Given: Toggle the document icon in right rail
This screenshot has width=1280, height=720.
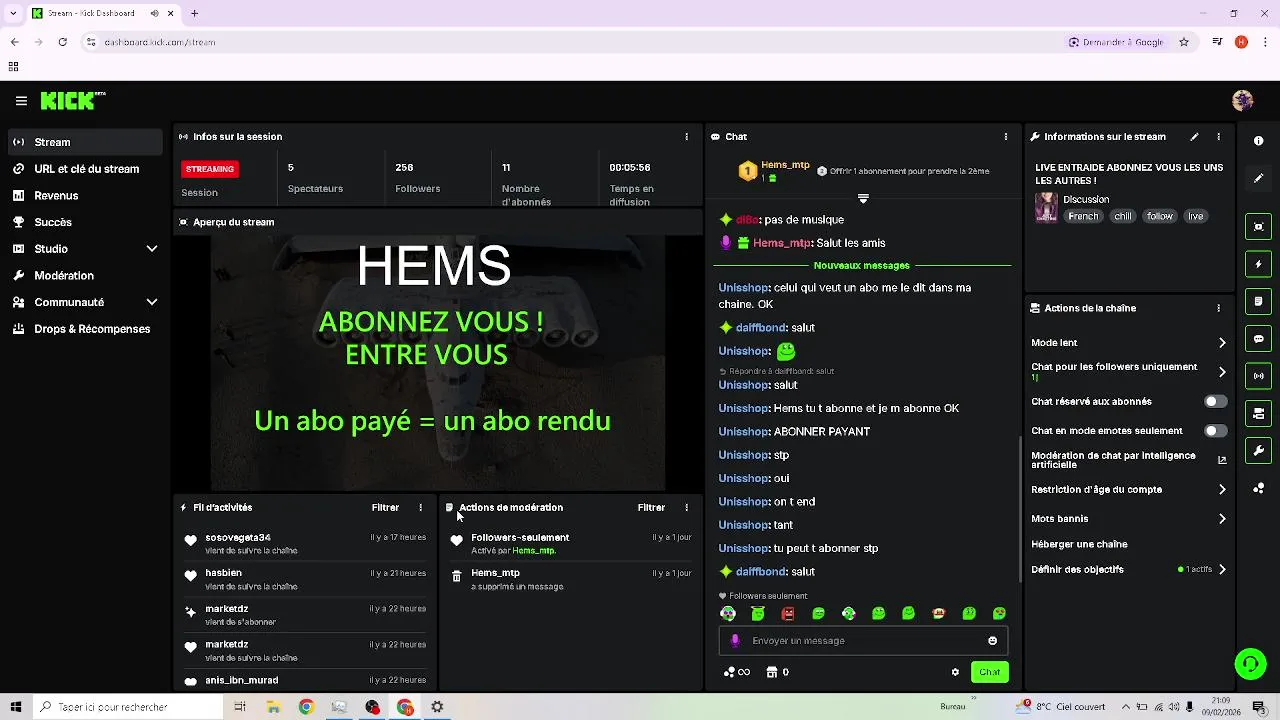Looking at the screenshot, I should coord(1258,301).
